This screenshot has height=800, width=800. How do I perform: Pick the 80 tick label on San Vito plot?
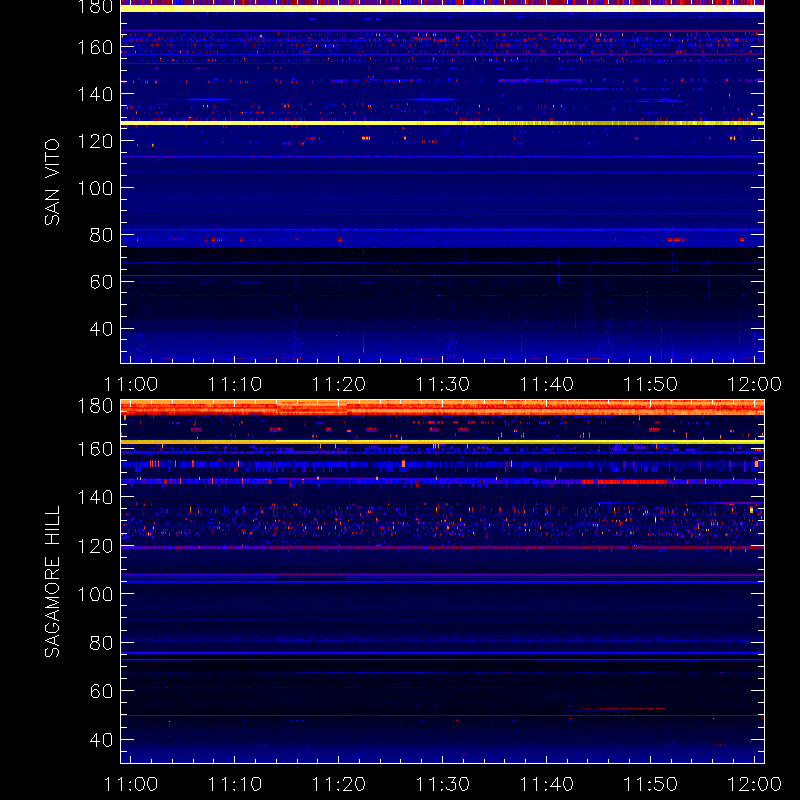(101, 235)
